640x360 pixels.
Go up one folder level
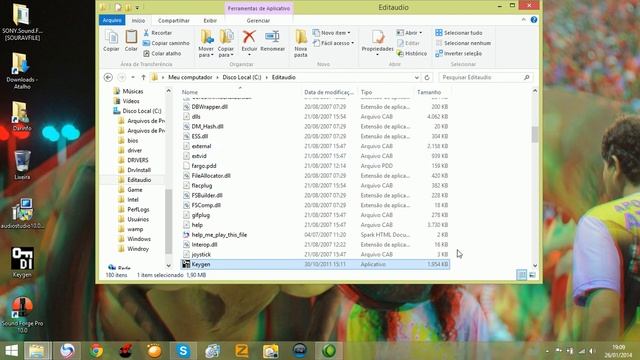[x=143, y=77]
